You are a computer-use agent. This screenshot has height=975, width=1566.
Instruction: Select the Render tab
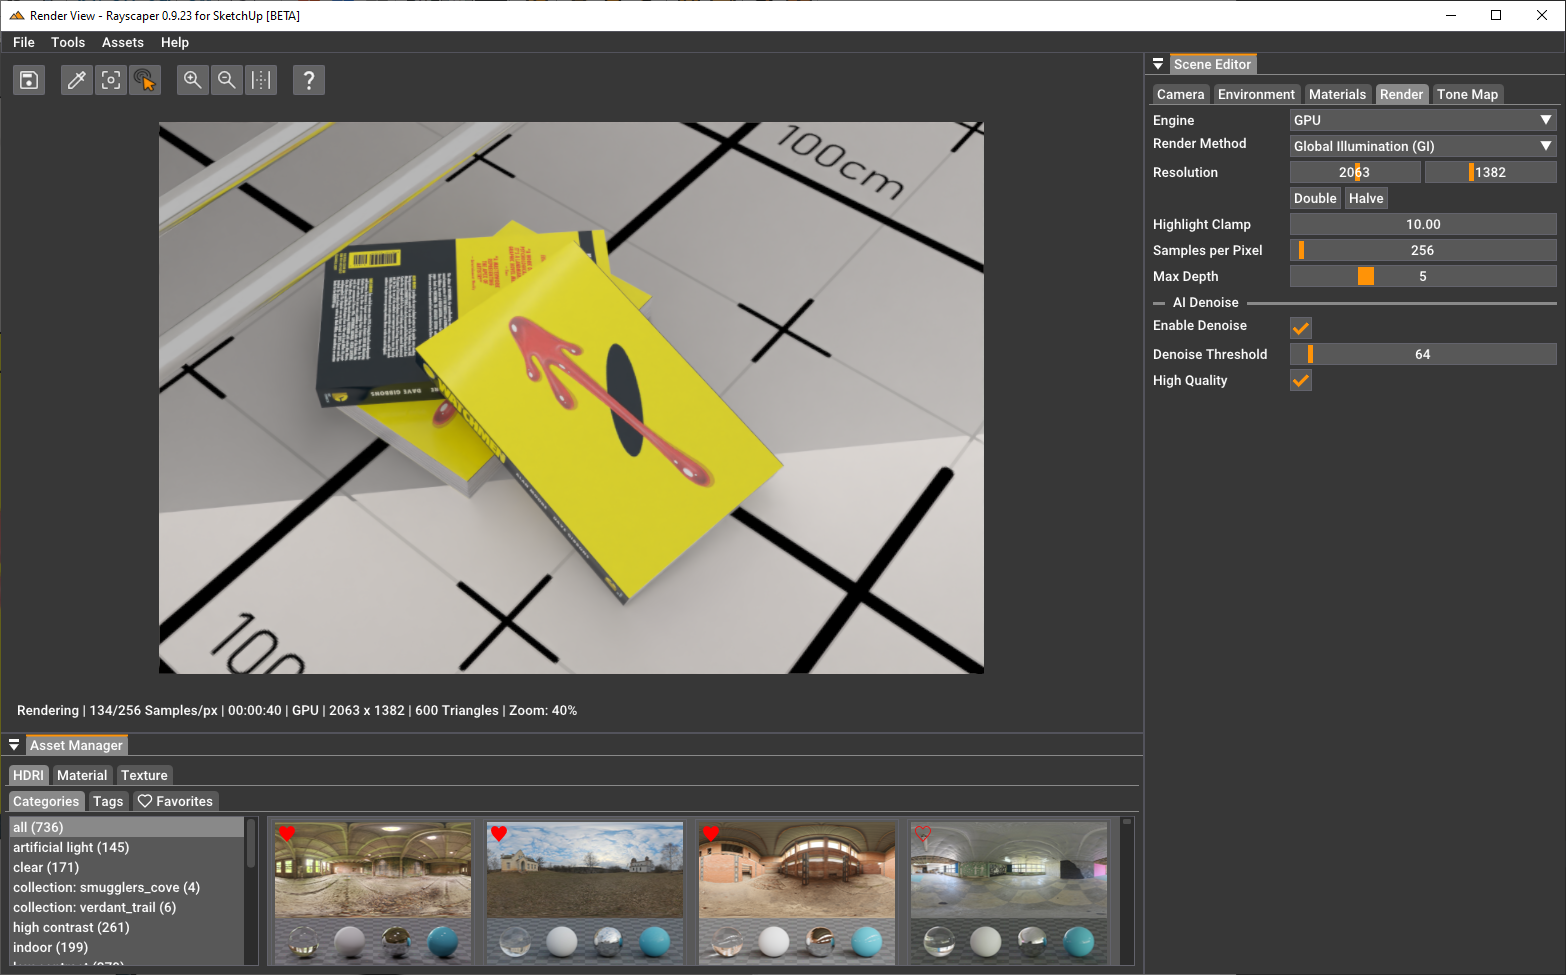coord(1401,94)
